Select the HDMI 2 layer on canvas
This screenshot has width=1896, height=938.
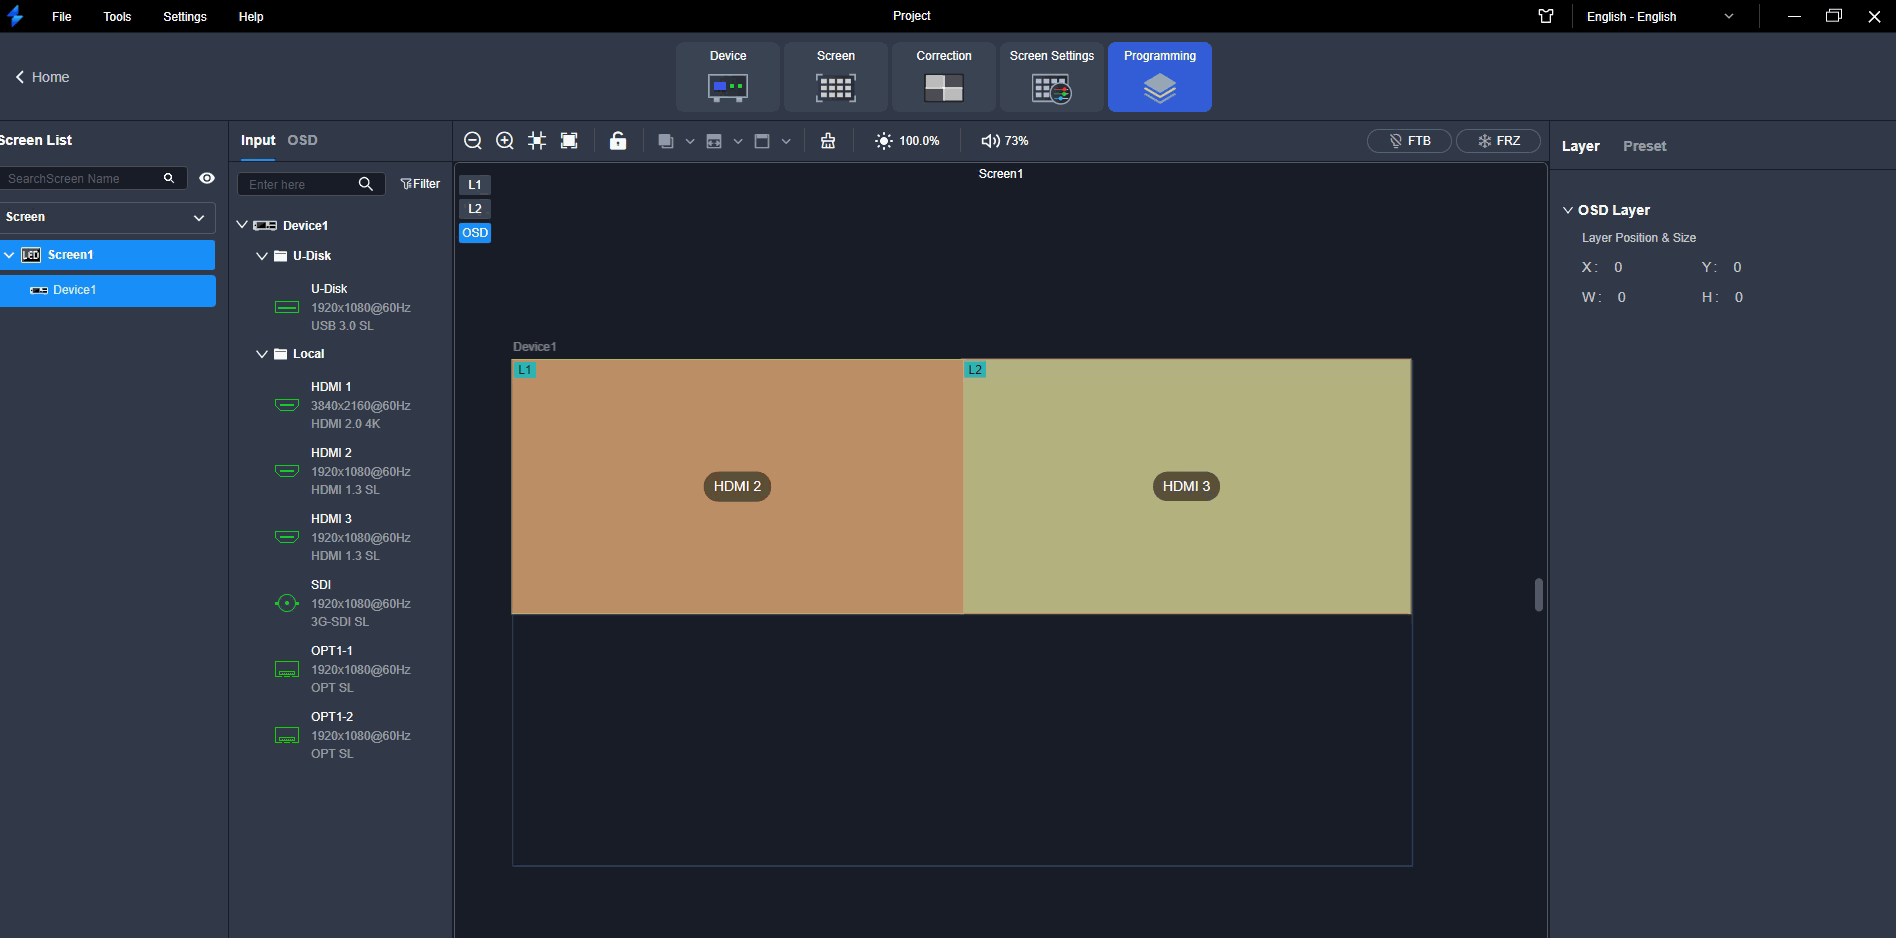(737, 486)
